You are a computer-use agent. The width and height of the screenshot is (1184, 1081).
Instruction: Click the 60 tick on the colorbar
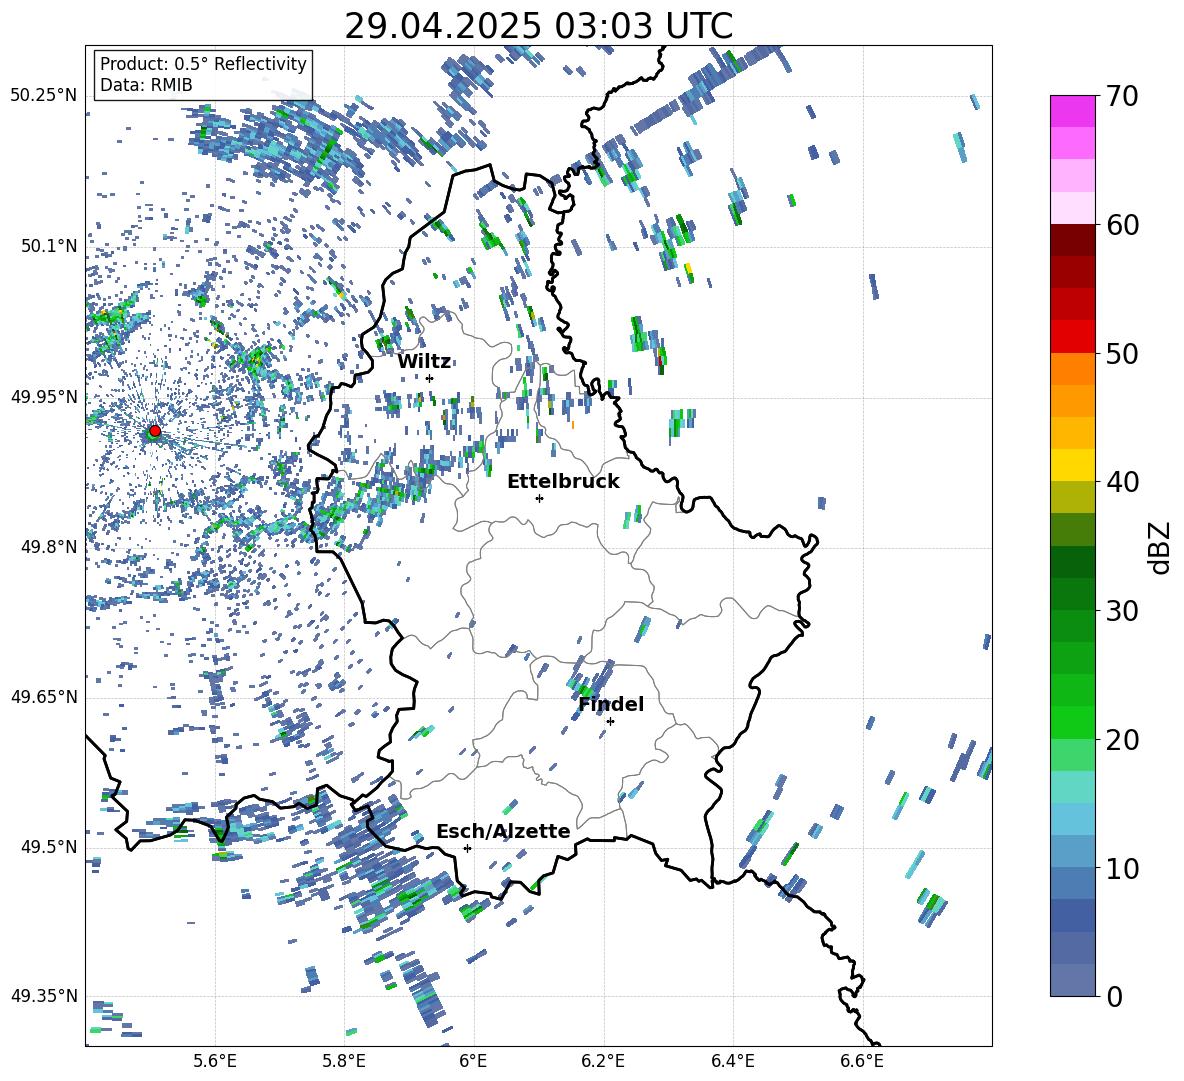point(1121,225)
